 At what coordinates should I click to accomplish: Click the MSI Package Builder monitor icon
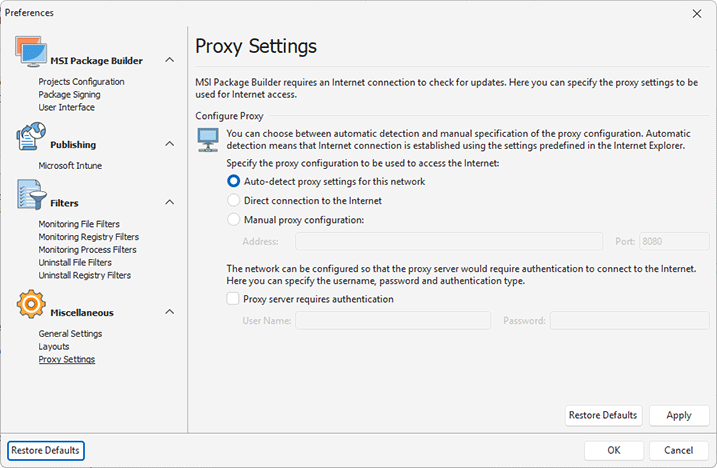(31, 55)
